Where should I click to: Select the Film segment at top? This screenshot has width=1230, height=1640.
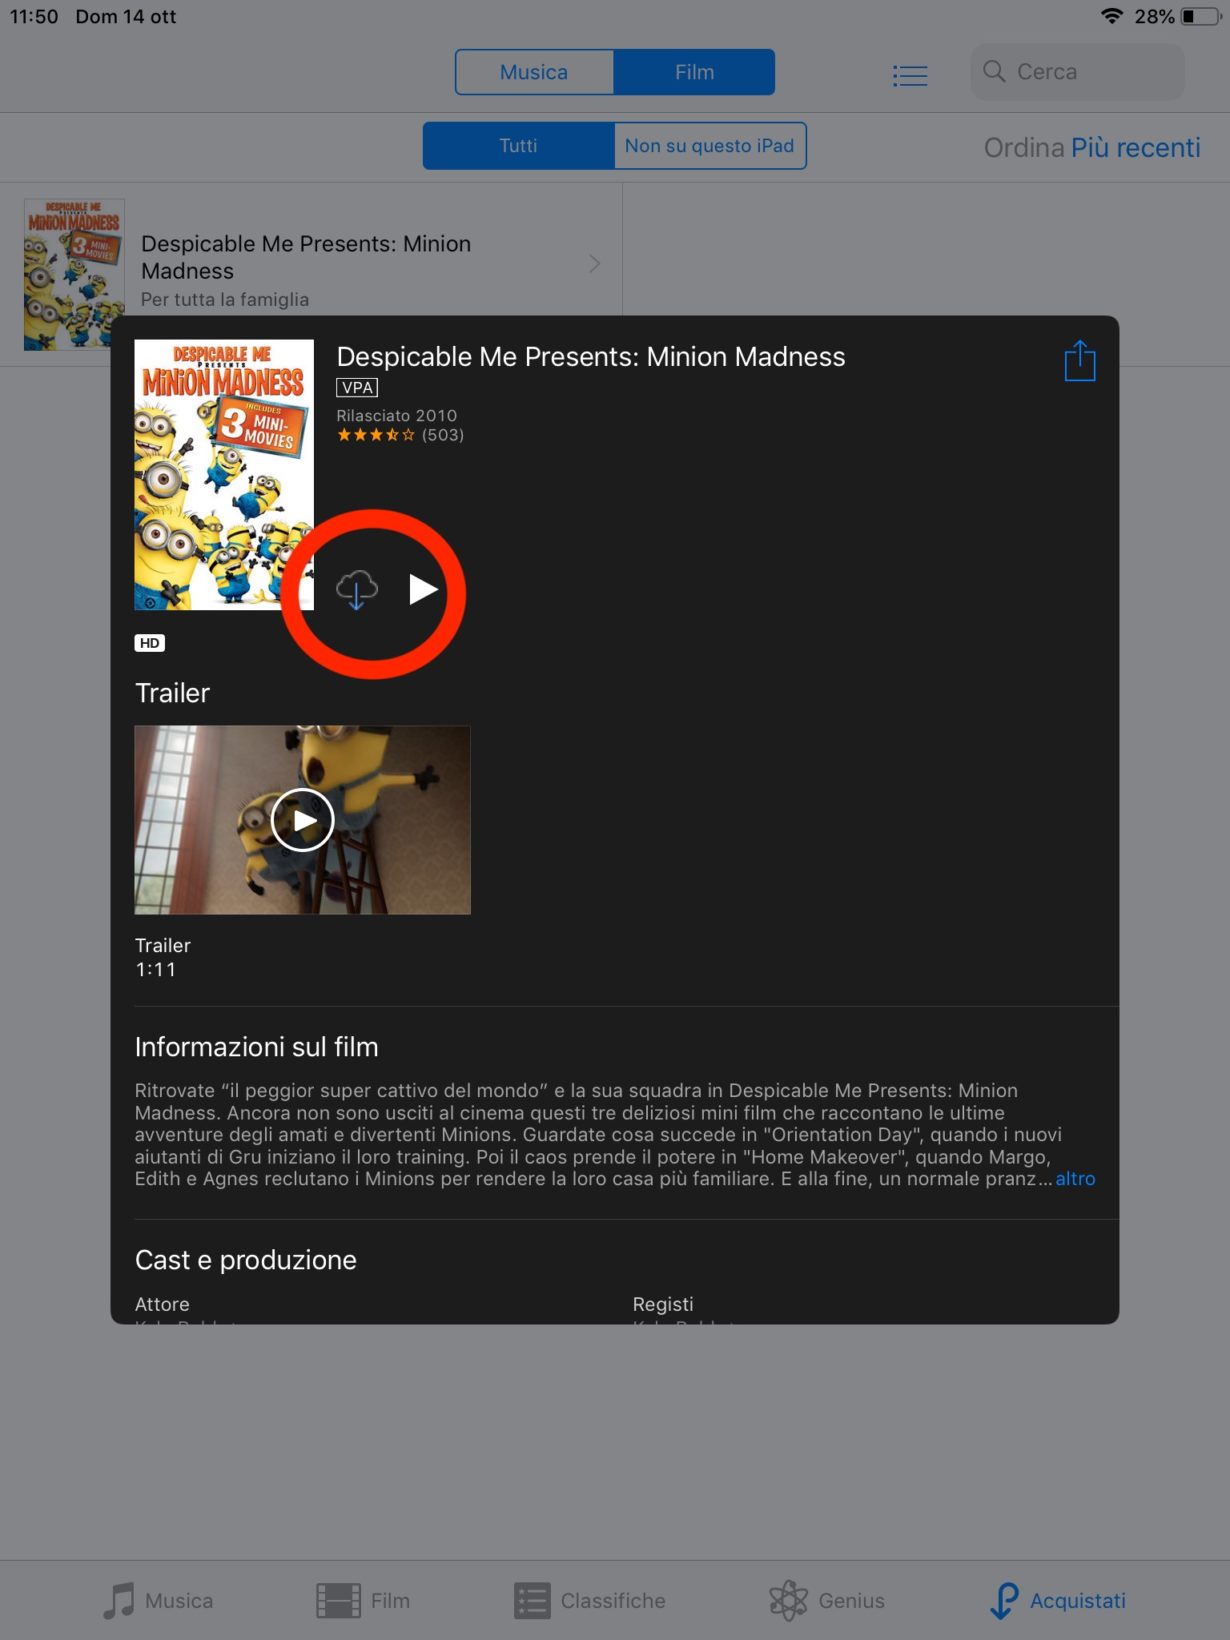[694, 72]
